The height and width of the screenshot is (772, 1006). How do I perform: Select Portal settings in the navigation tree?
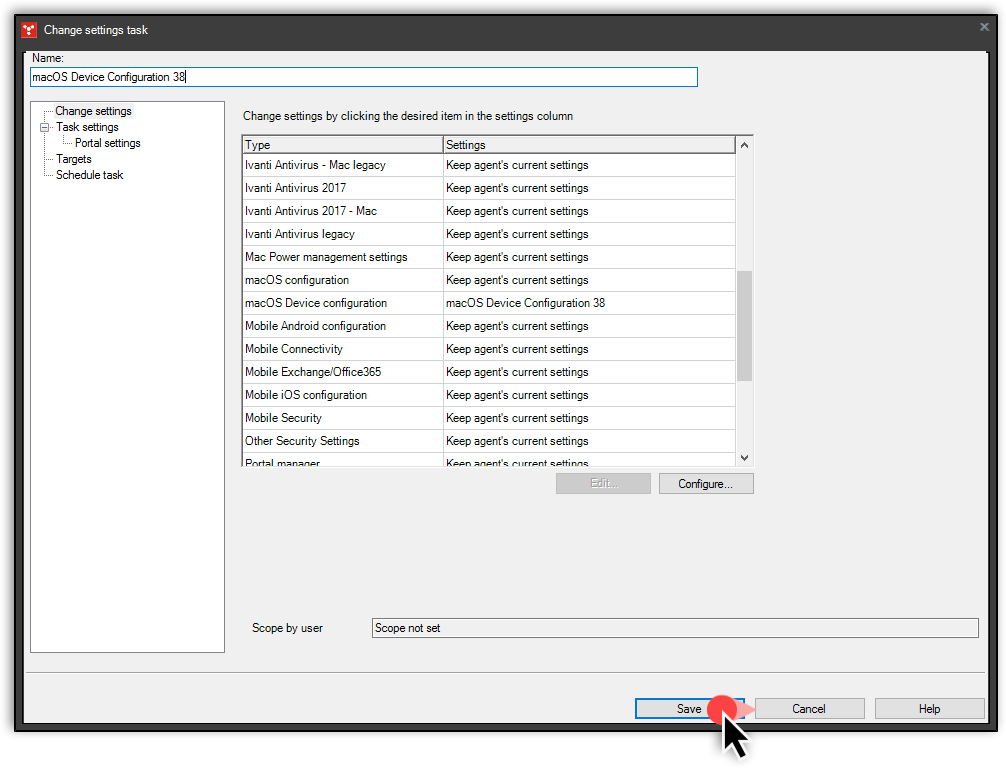[107, 143]
